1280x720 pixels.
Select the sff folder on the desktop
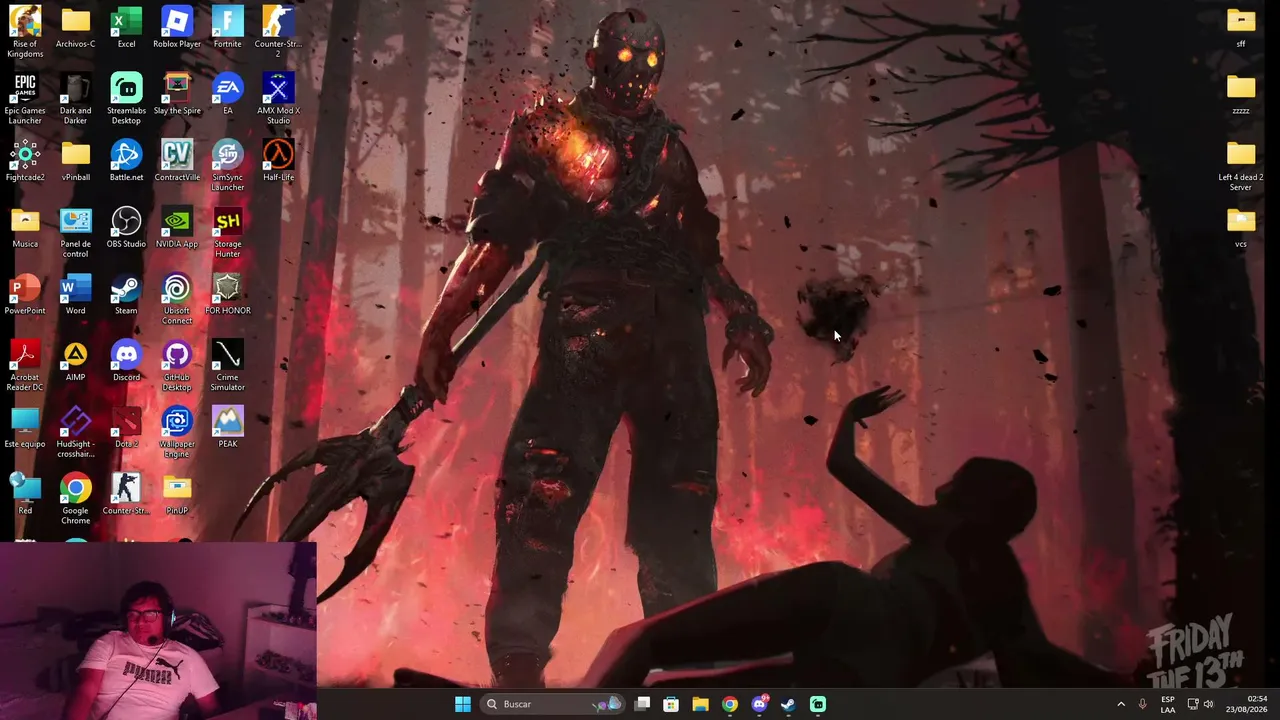[1241, 27]
